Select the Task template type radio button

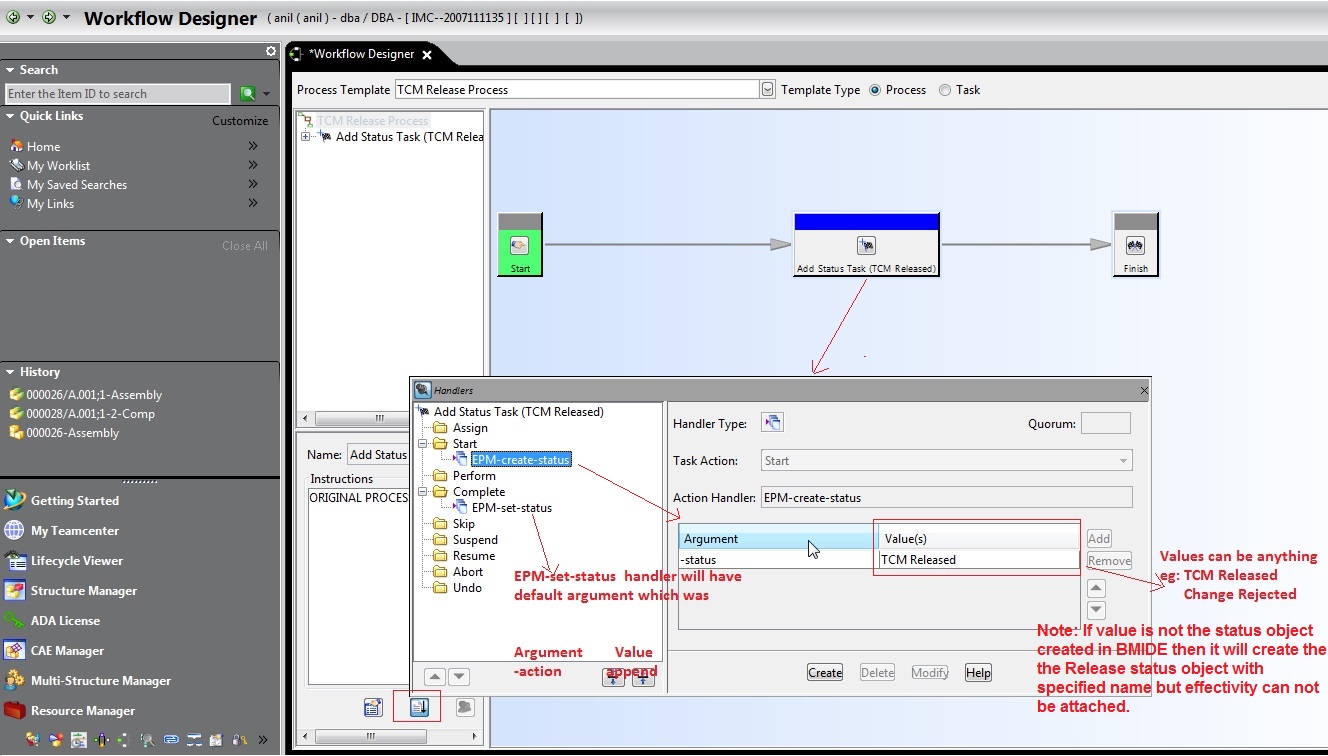coord(945,89)
